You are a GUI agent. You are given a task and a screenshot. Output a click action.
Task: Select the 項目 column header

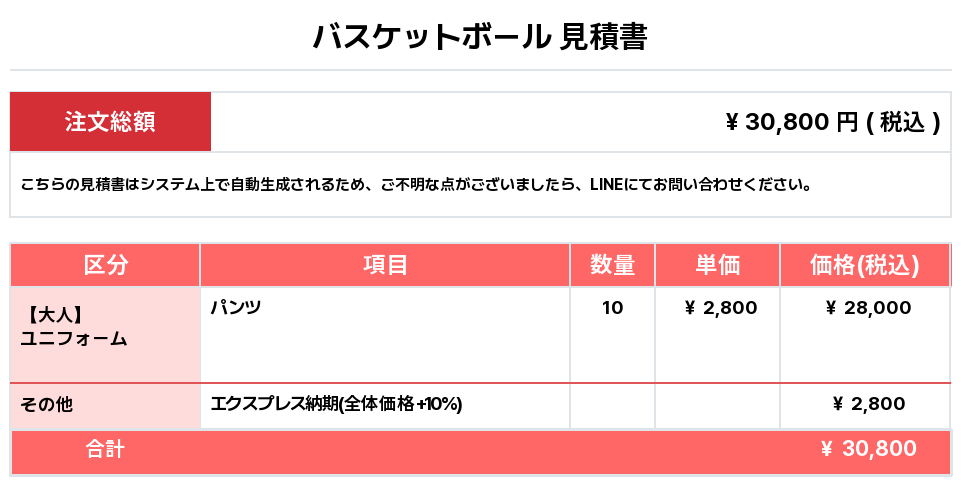[385, 265]
